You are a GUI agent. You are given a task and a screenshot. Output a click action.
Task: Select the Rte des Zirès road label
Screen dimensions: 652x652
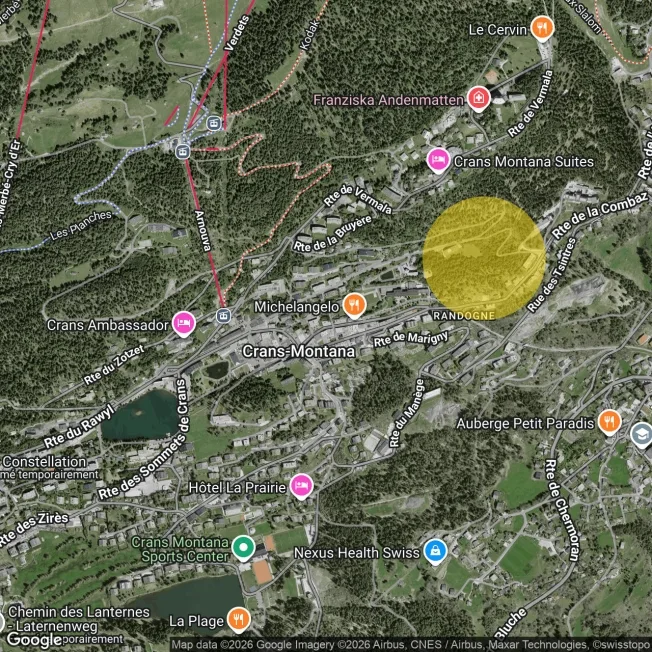tap(33, 529)
